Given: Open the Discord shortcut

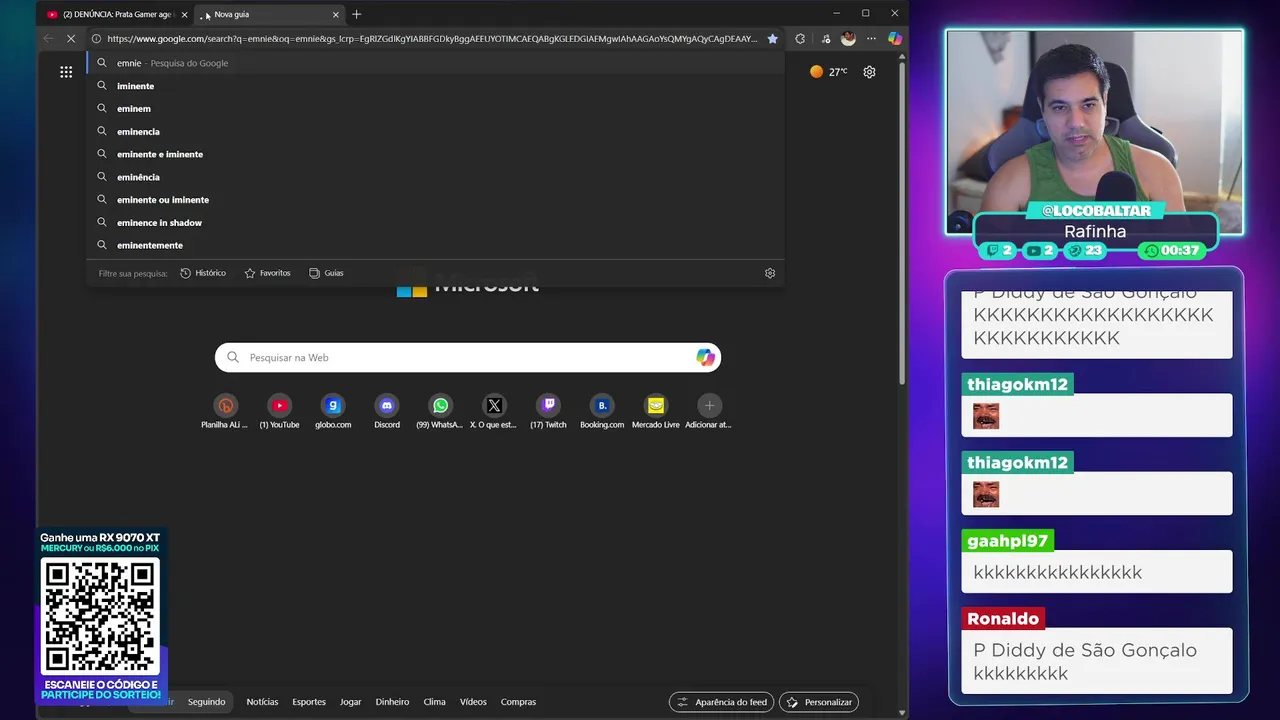Looking at the screenshot, I should point(387,411).
